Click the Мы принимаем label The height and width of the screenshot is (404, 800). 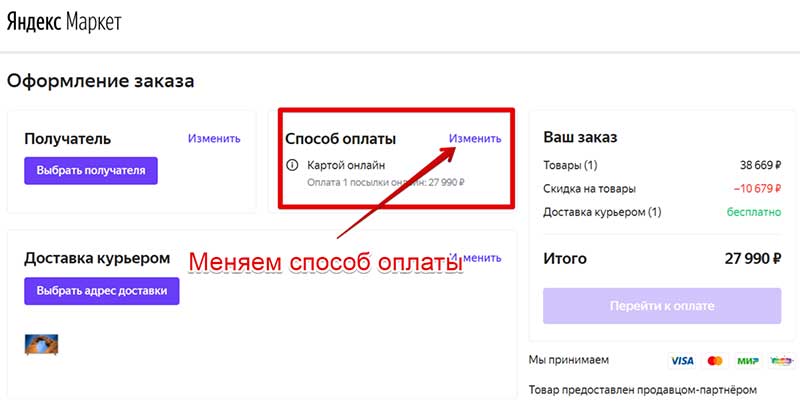[568, 360]
